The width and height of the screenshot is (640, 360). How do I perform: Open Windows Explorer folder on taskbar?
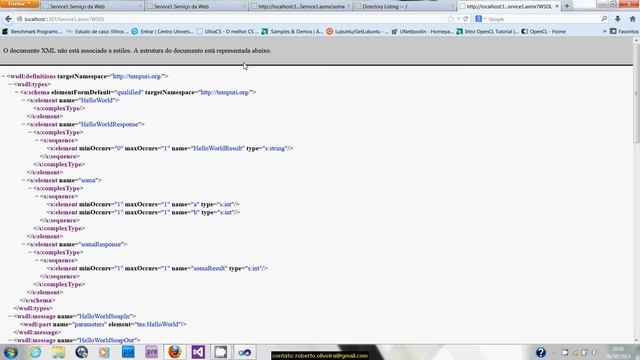tap(58, 352)
